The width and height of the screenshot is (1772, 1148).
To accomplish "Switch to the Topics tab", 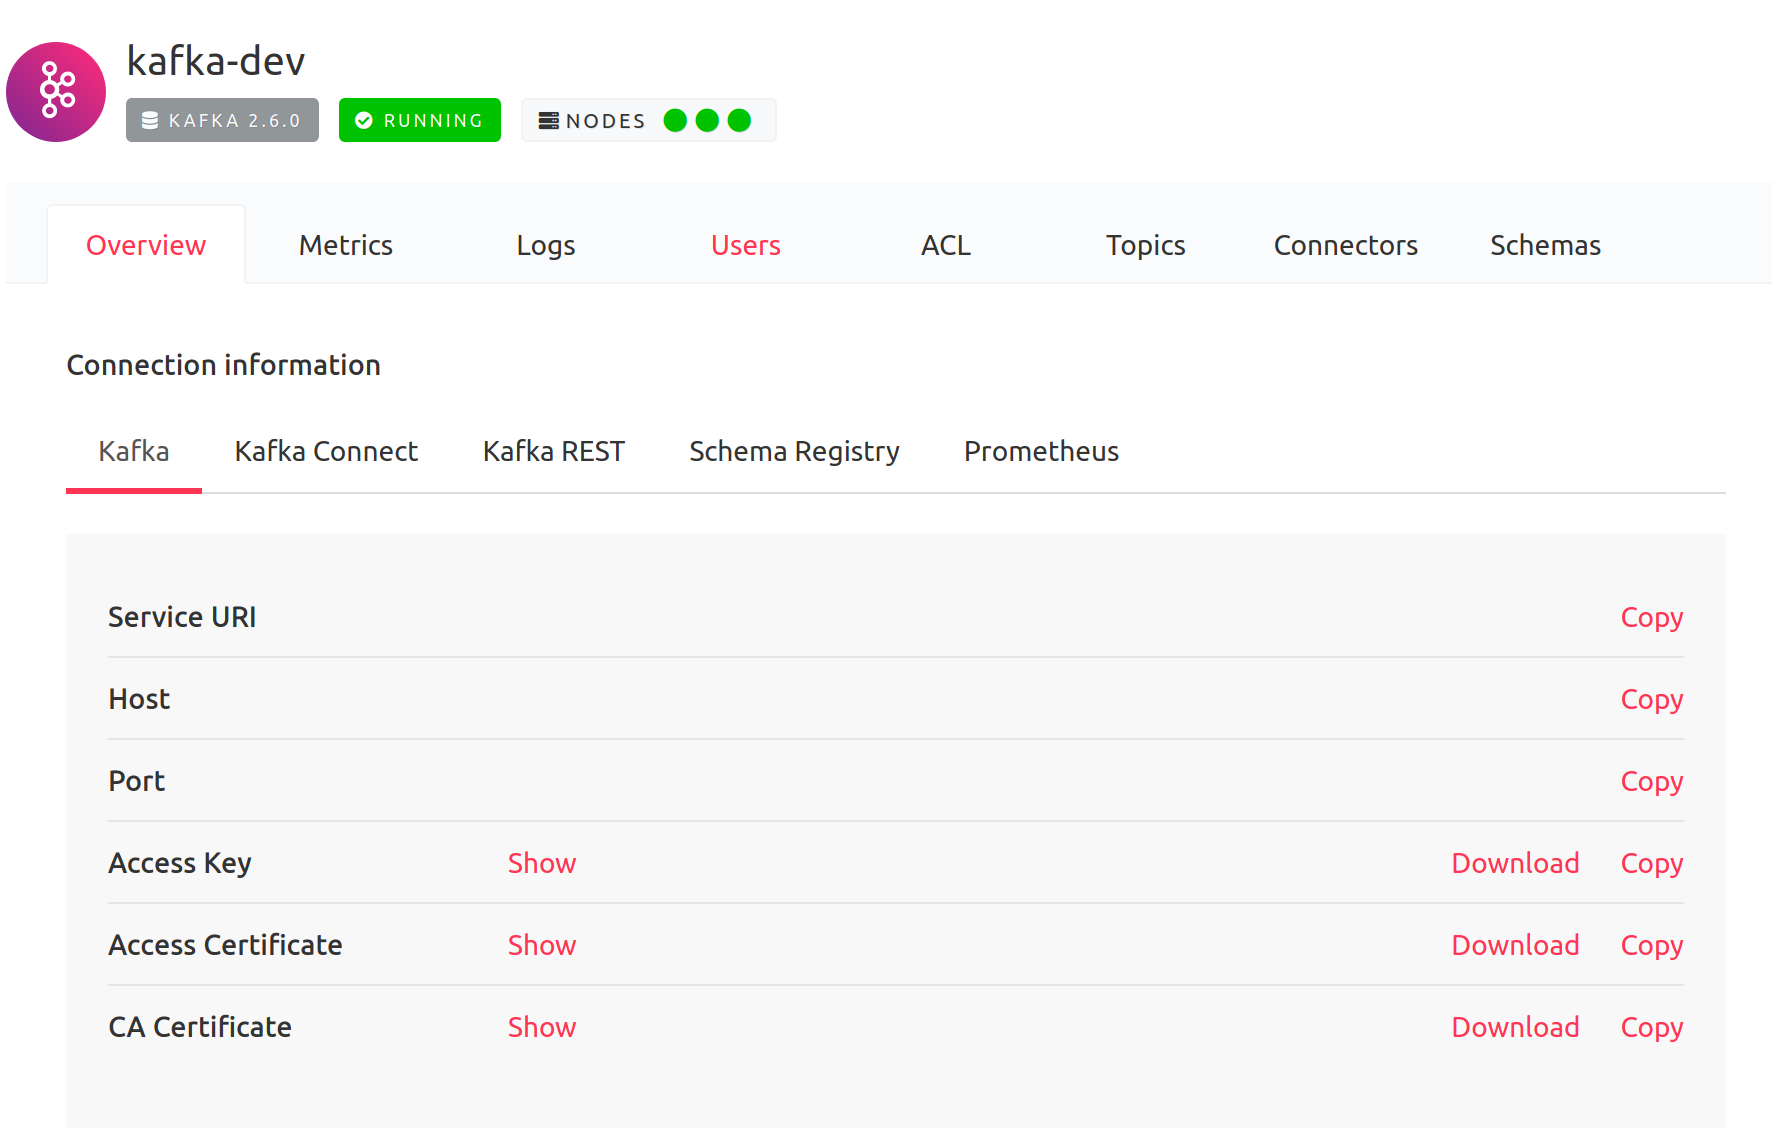I will 1146,245.
